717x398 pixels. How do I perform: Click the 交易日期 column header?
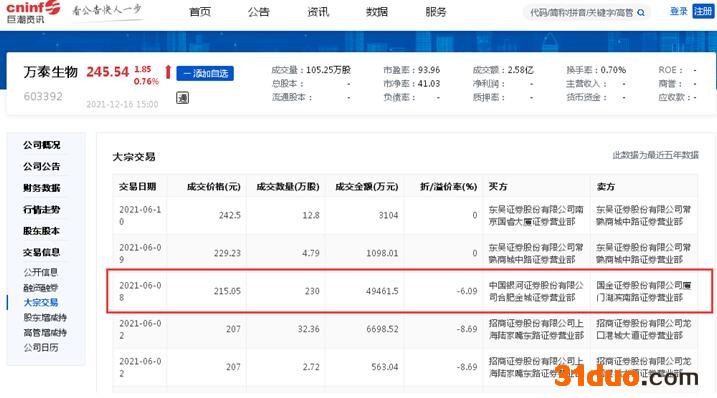(138, 187)
